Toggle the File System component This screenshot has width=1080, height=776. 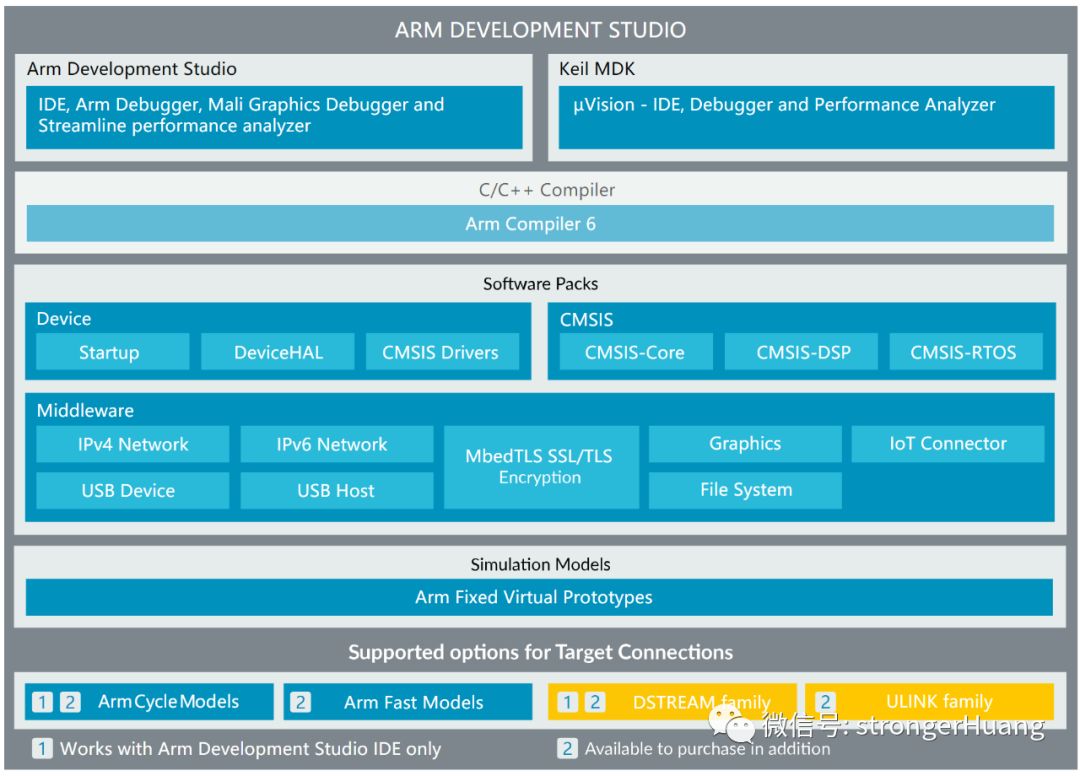(x=746, y=490)
